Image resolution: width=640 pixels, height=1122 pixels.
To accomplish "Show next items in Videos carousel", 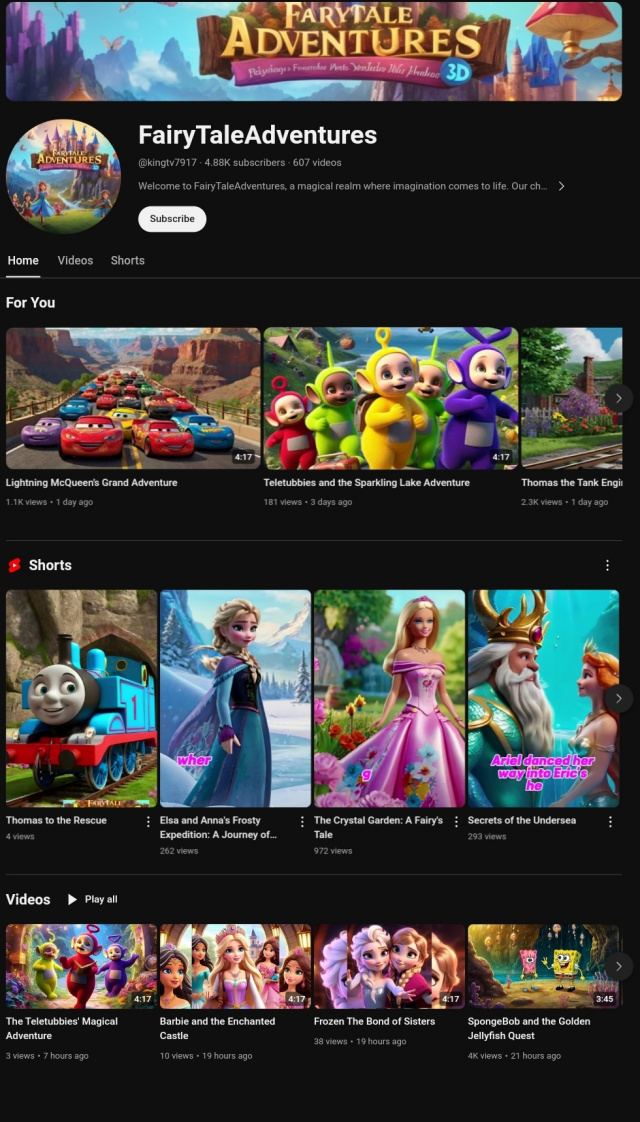I will tap(619, 966).
